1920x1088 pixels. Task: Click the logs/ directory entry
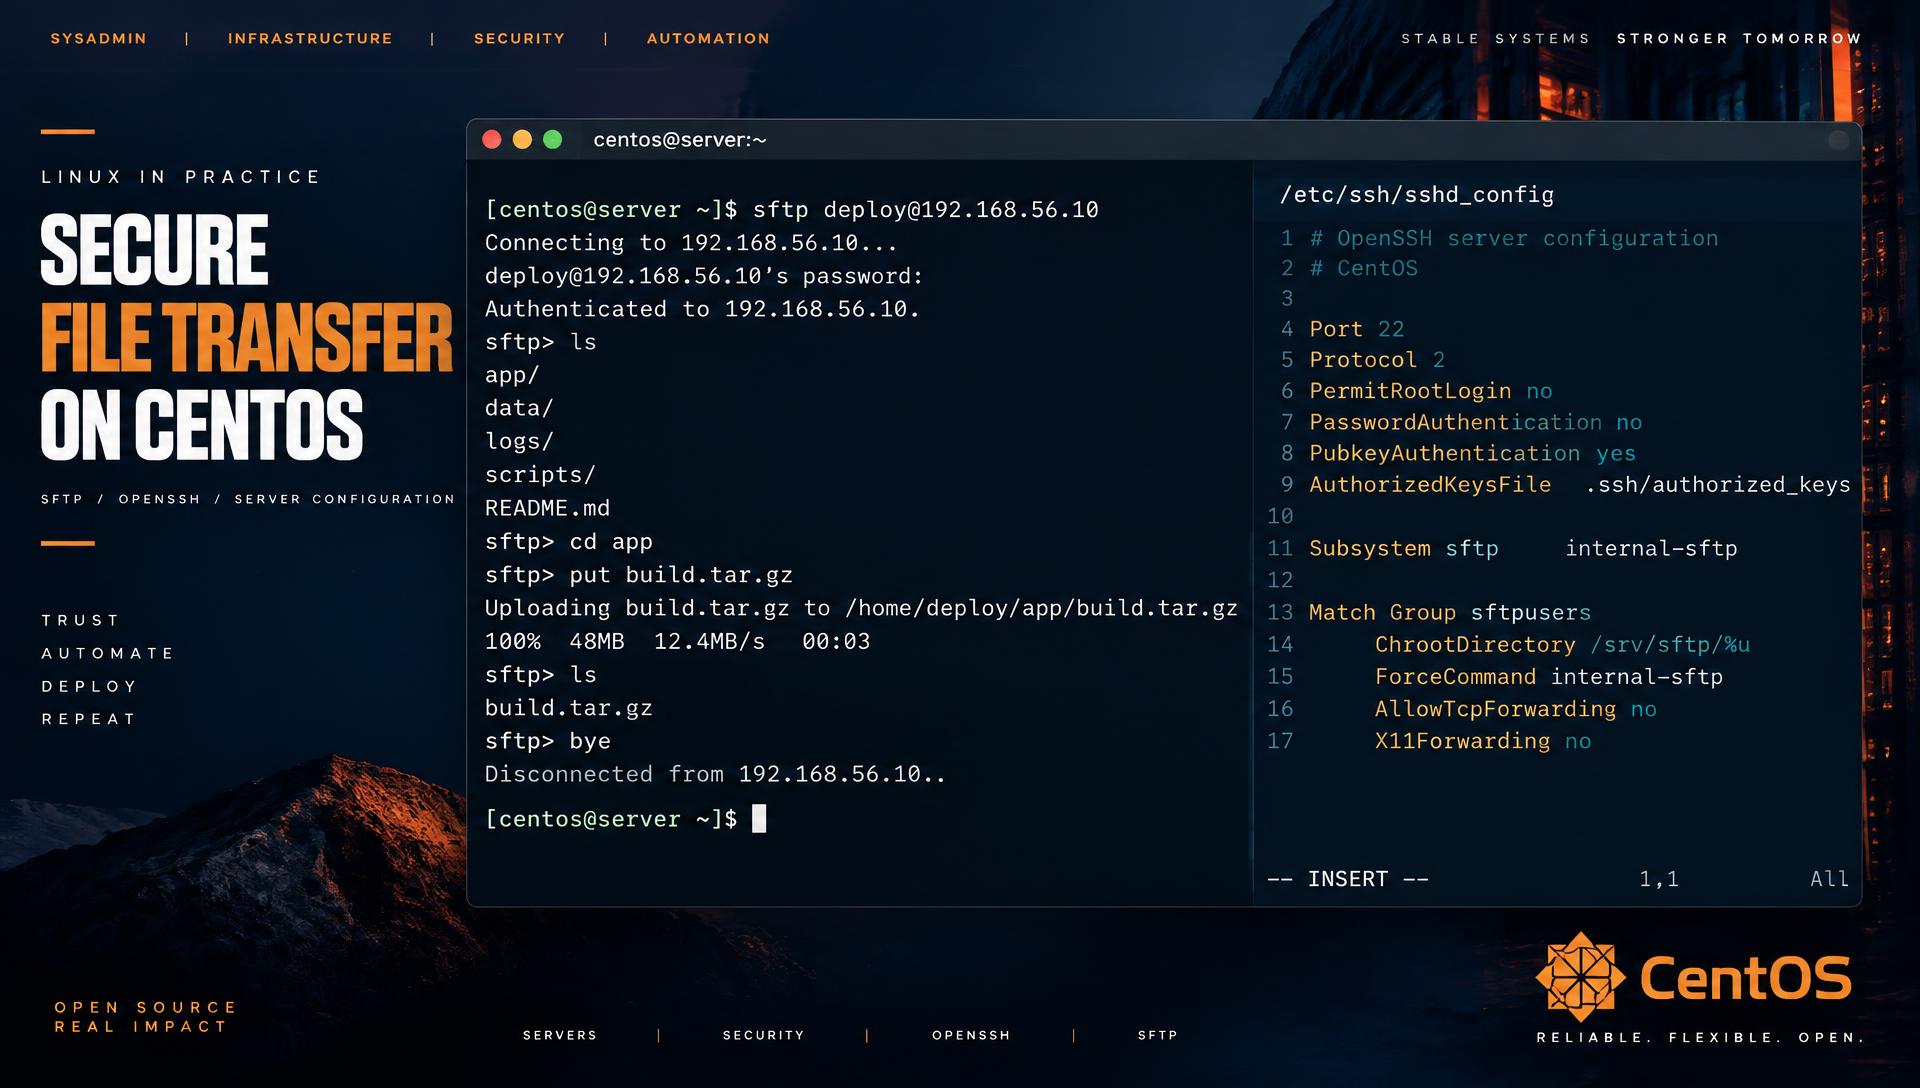click(519, 441)
